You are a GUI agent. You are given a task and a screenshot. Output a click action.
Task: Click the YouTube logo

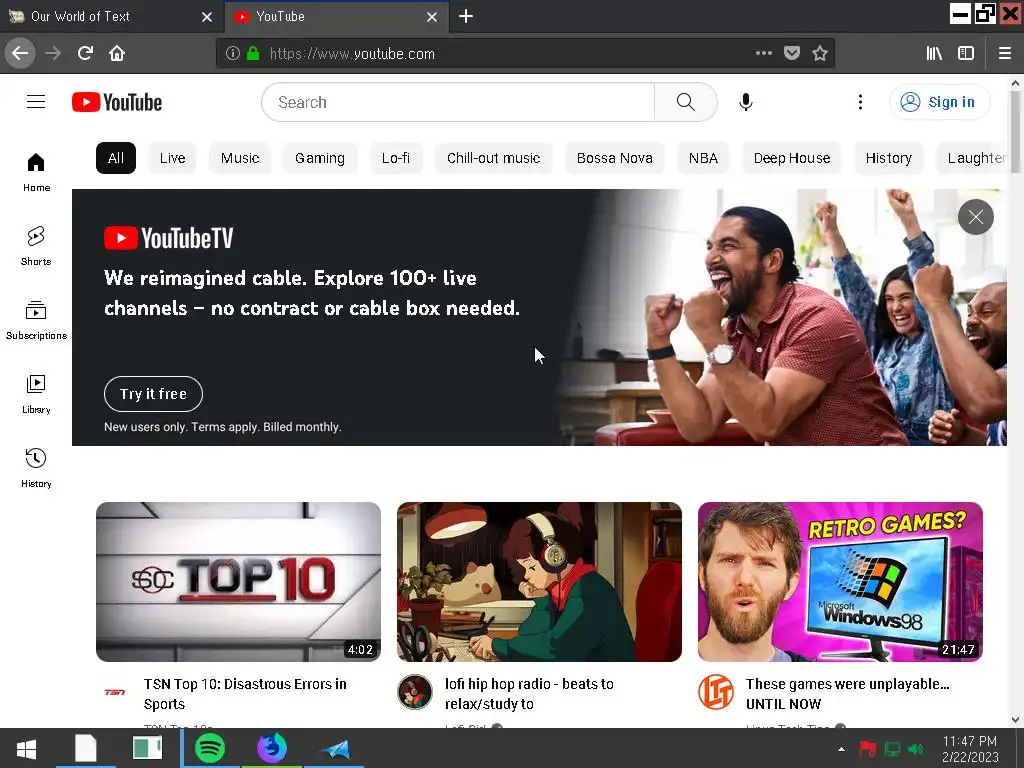117,103
